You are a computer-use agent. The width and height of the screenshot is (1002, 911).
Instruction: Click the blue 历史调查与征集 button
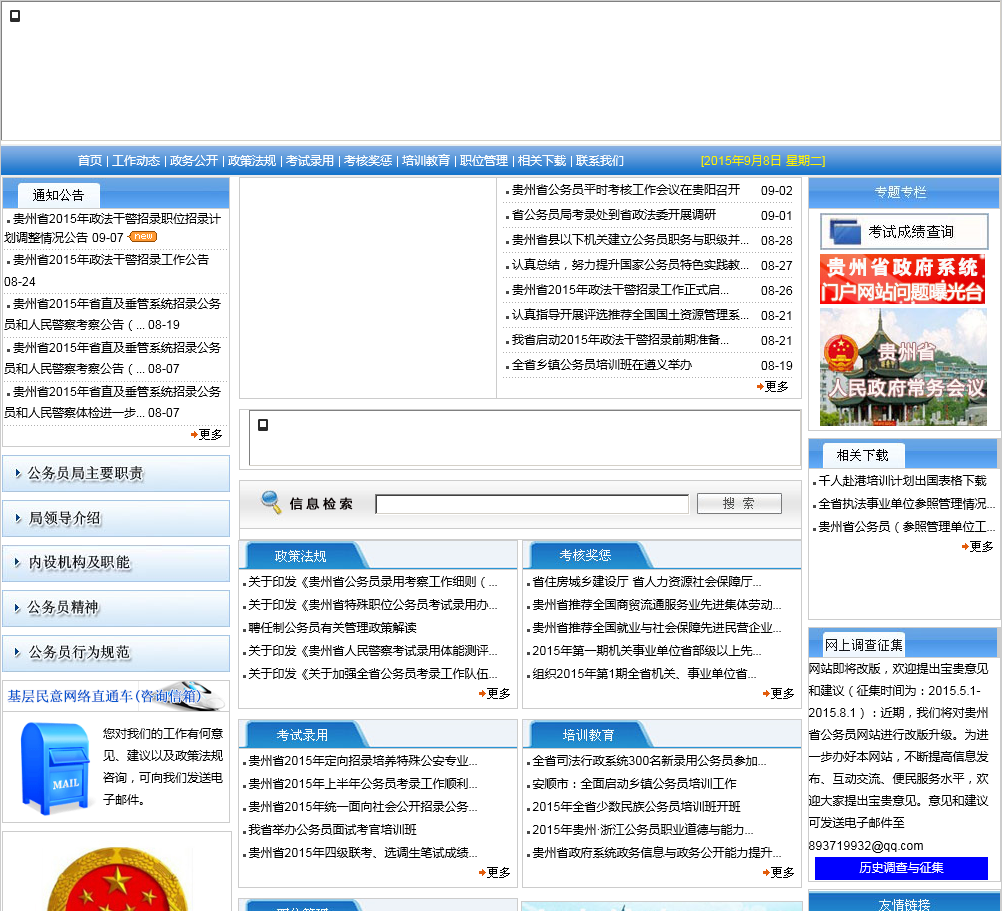point(901,868)
